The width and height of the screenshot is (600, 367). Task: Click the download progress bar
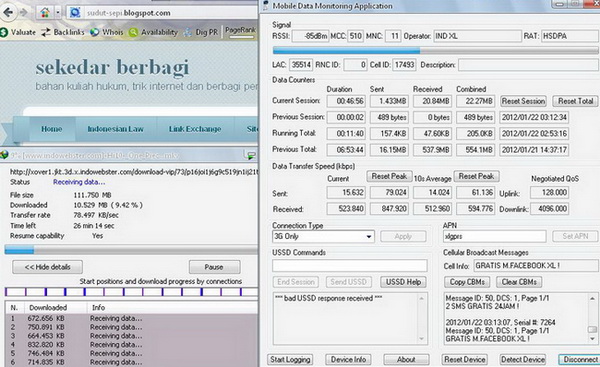coord(131,250)
